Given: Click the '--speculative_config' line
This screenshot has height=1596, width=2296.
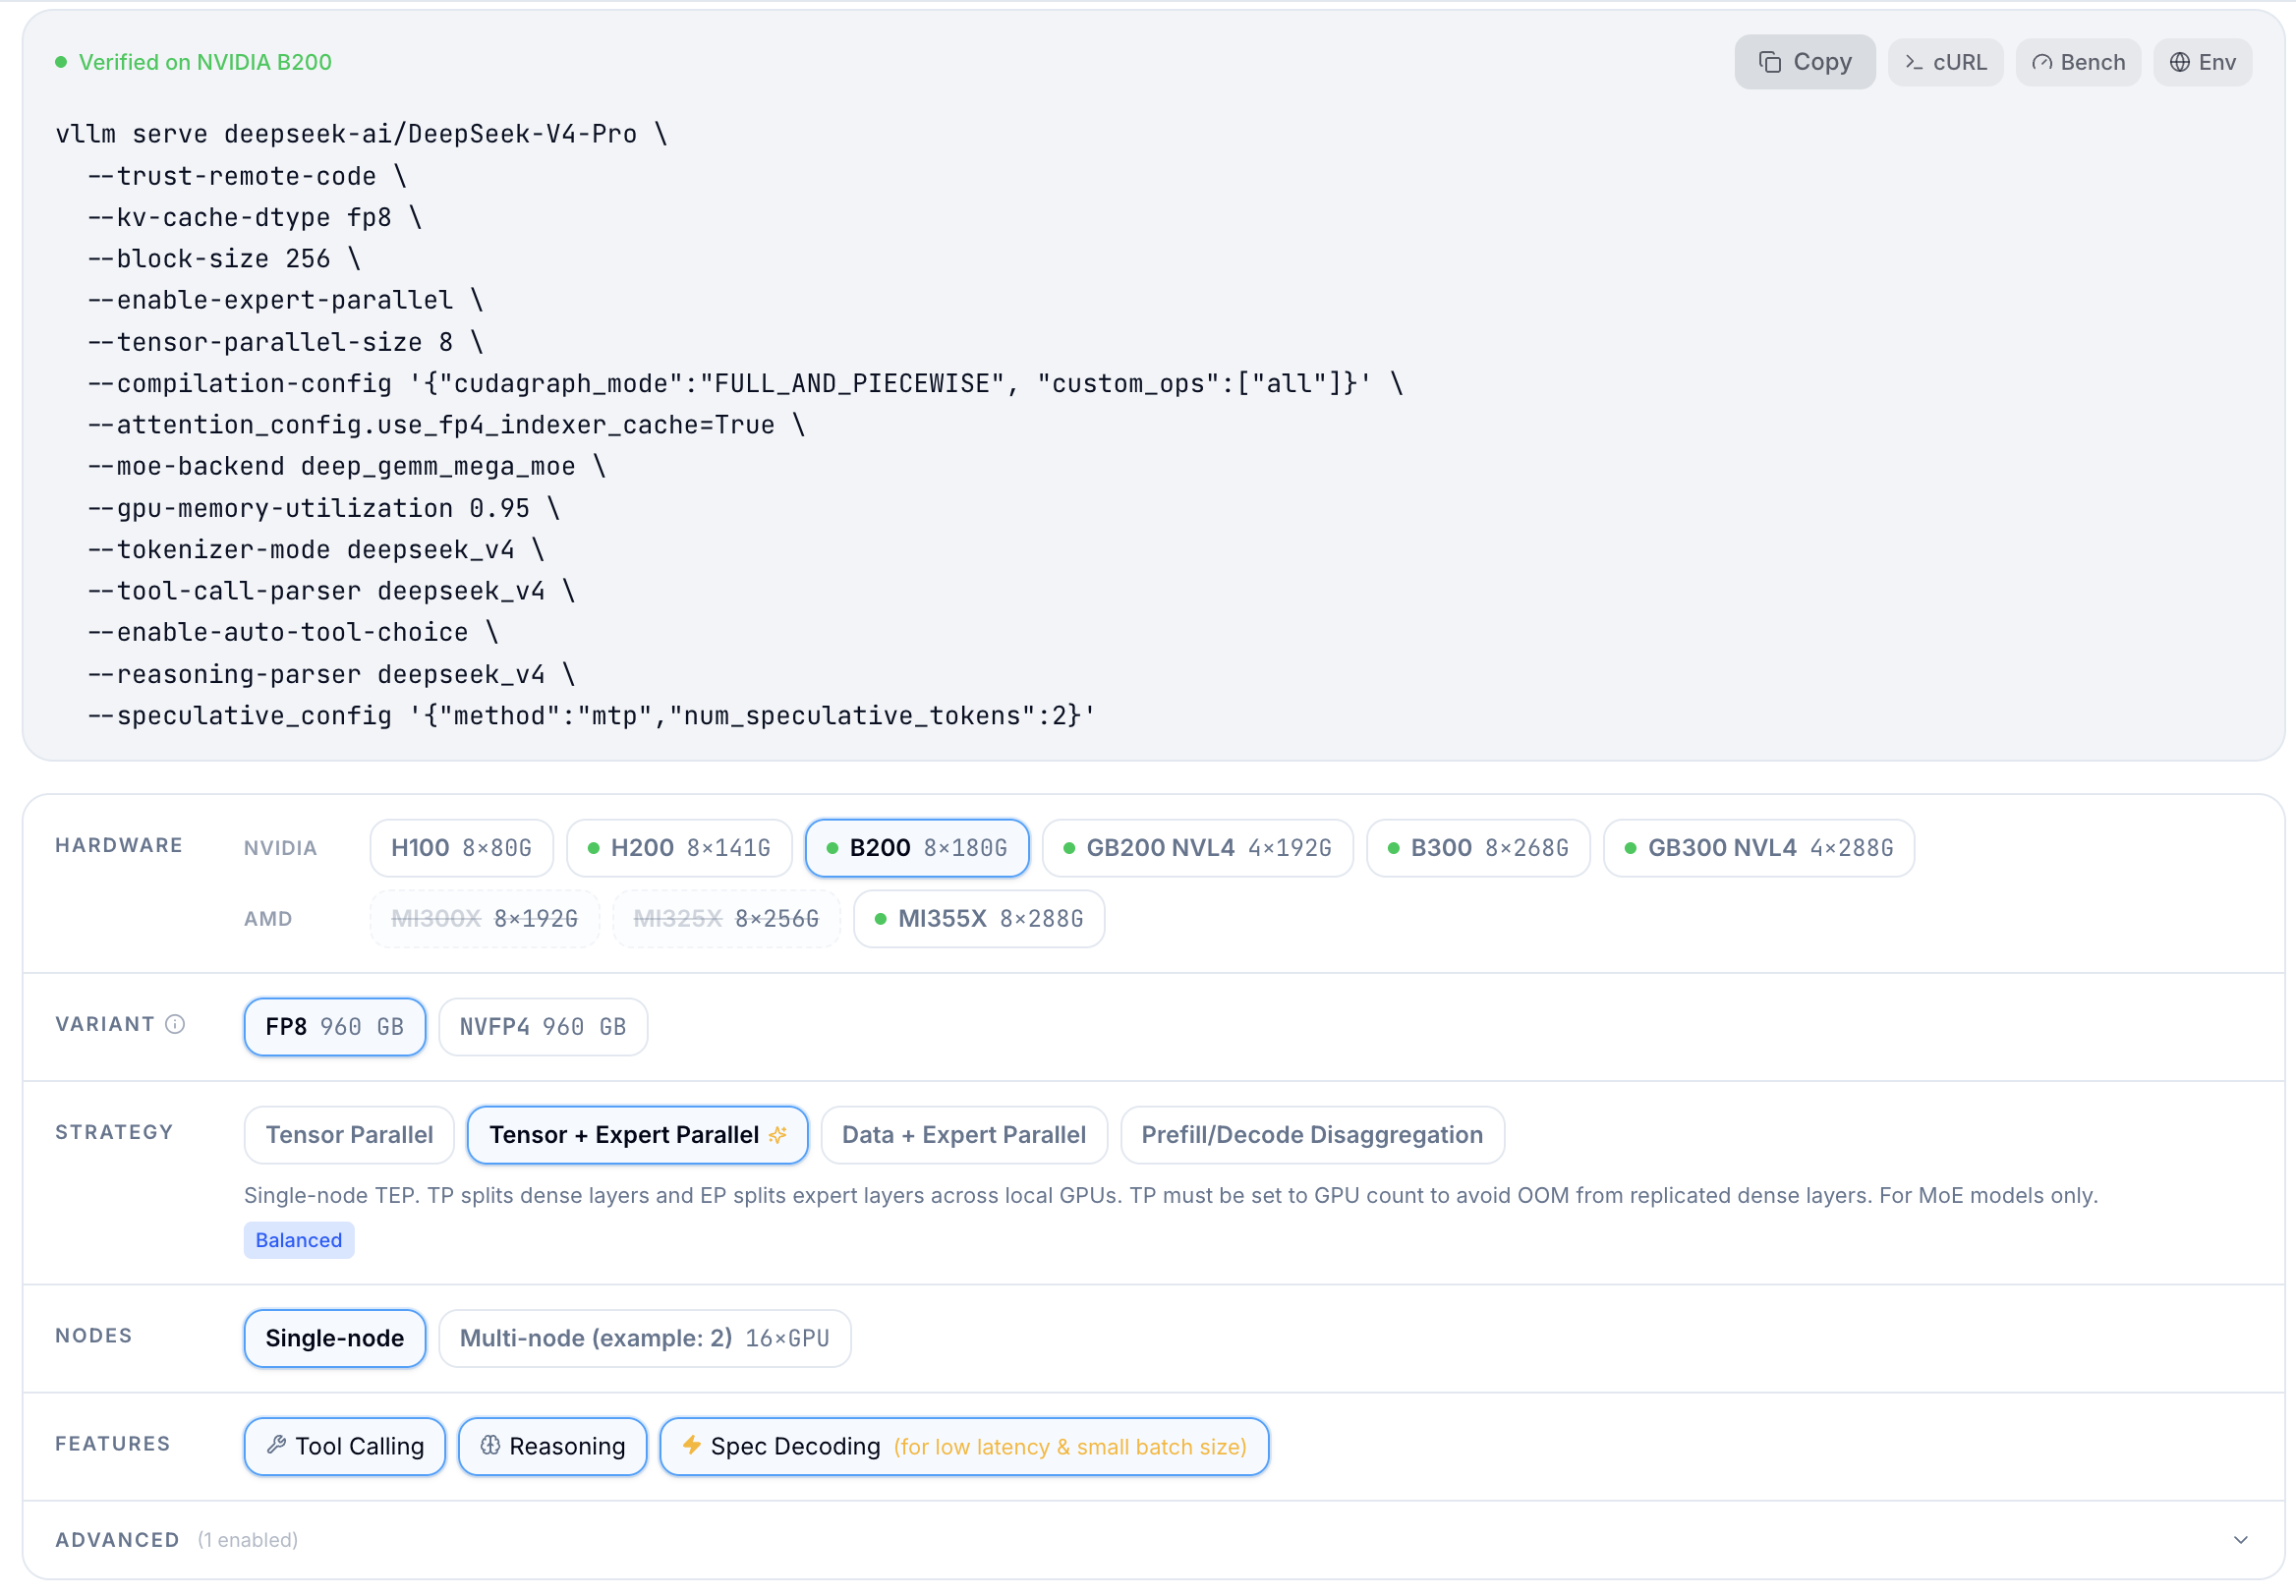Looking at the screenshot, I should pyautogui.click(x=591, y=716).
